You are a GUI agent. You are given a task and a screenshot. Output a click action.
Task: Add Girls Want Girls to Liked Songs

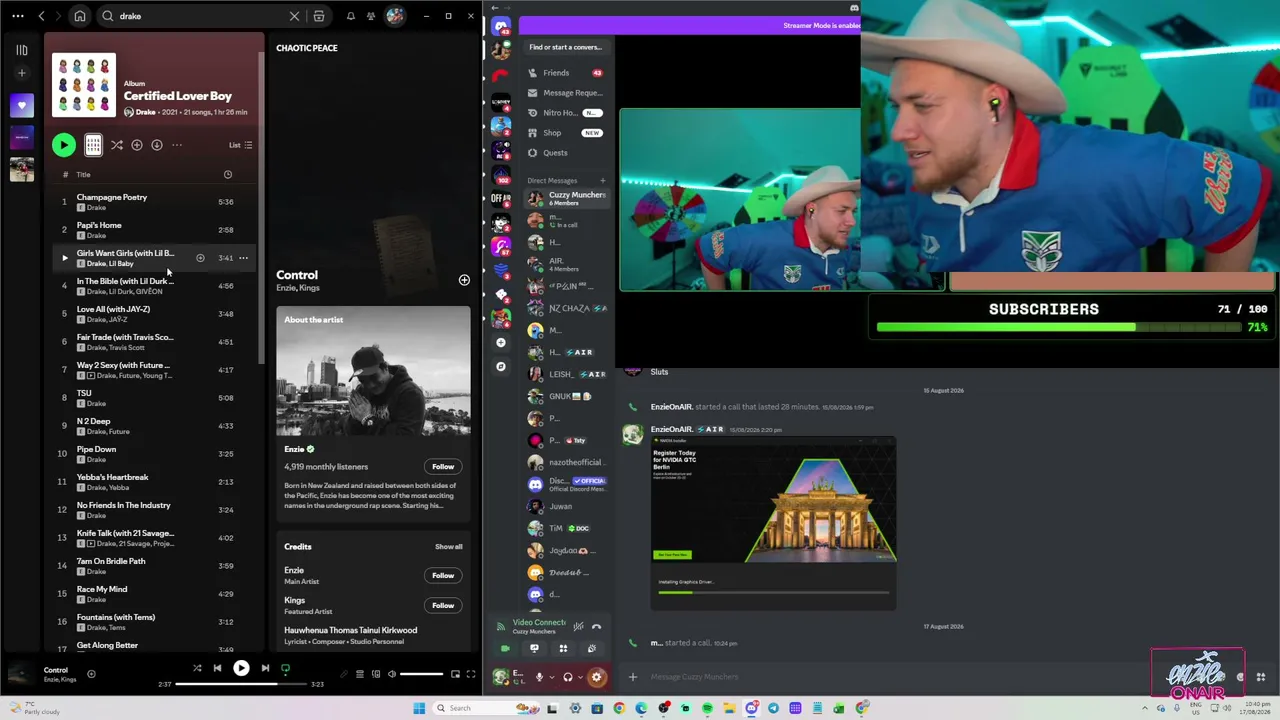tap(200, 258)
